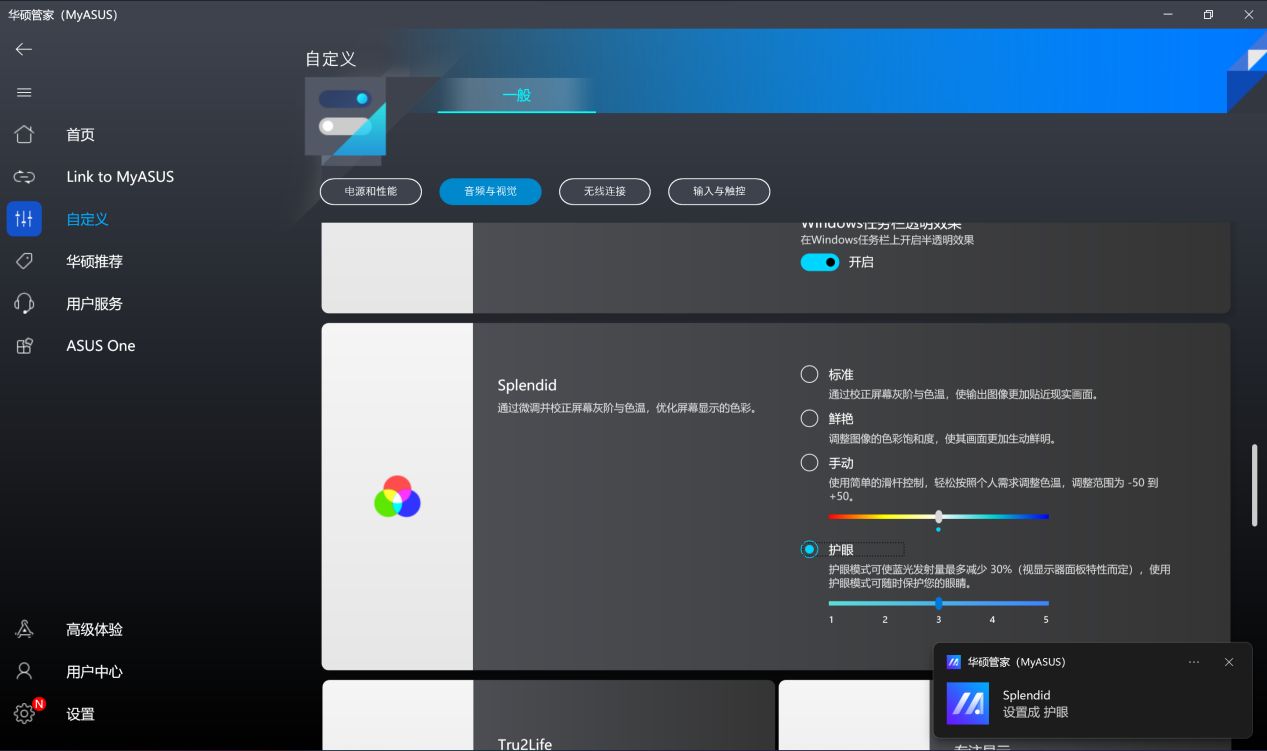Open 用户服务 headset icon
This screenshot has height=751, width=1267.
pyautogui.click(x=24, y=303)
